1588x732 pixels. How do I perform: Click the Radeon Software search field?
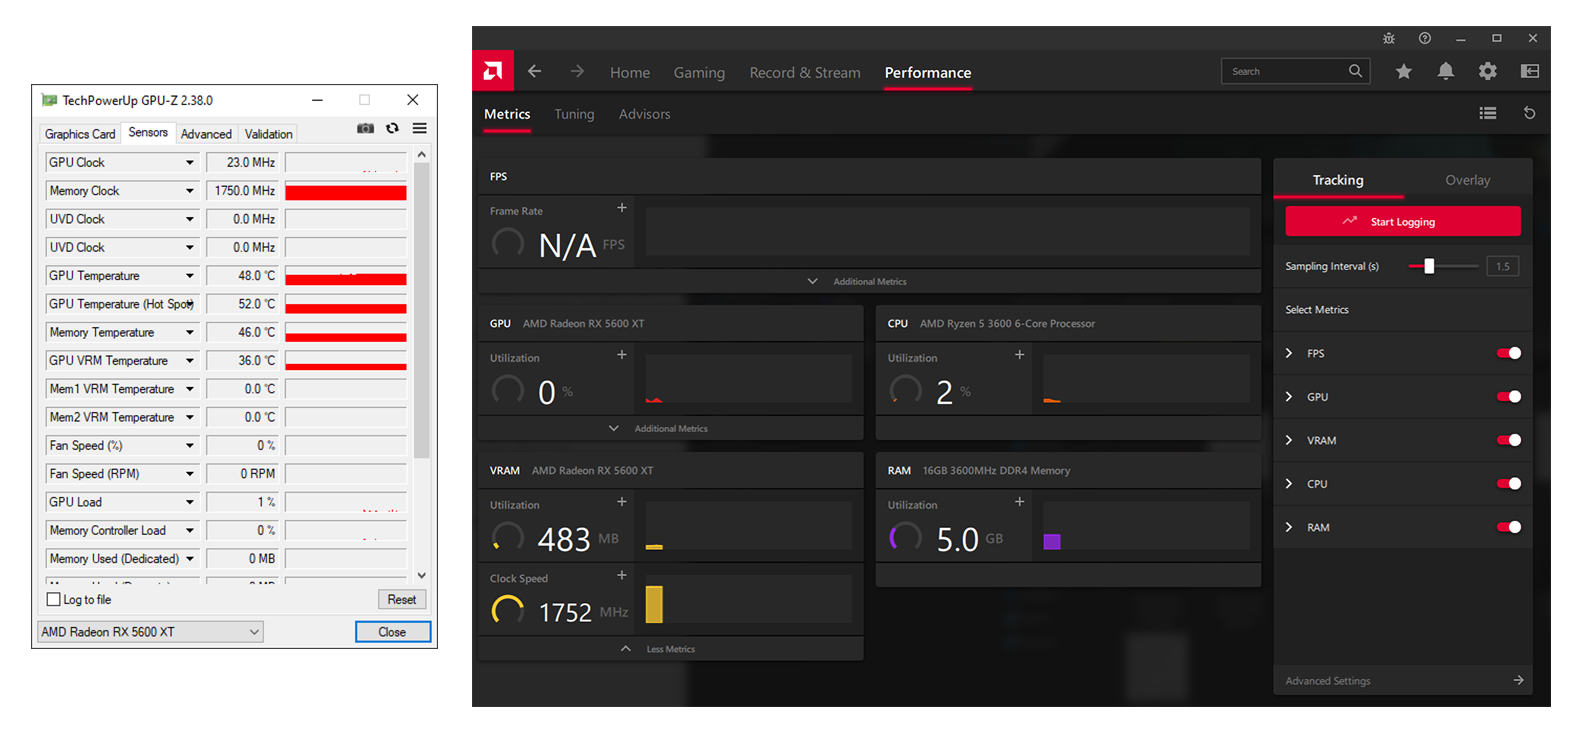(x=1295, y=71)
